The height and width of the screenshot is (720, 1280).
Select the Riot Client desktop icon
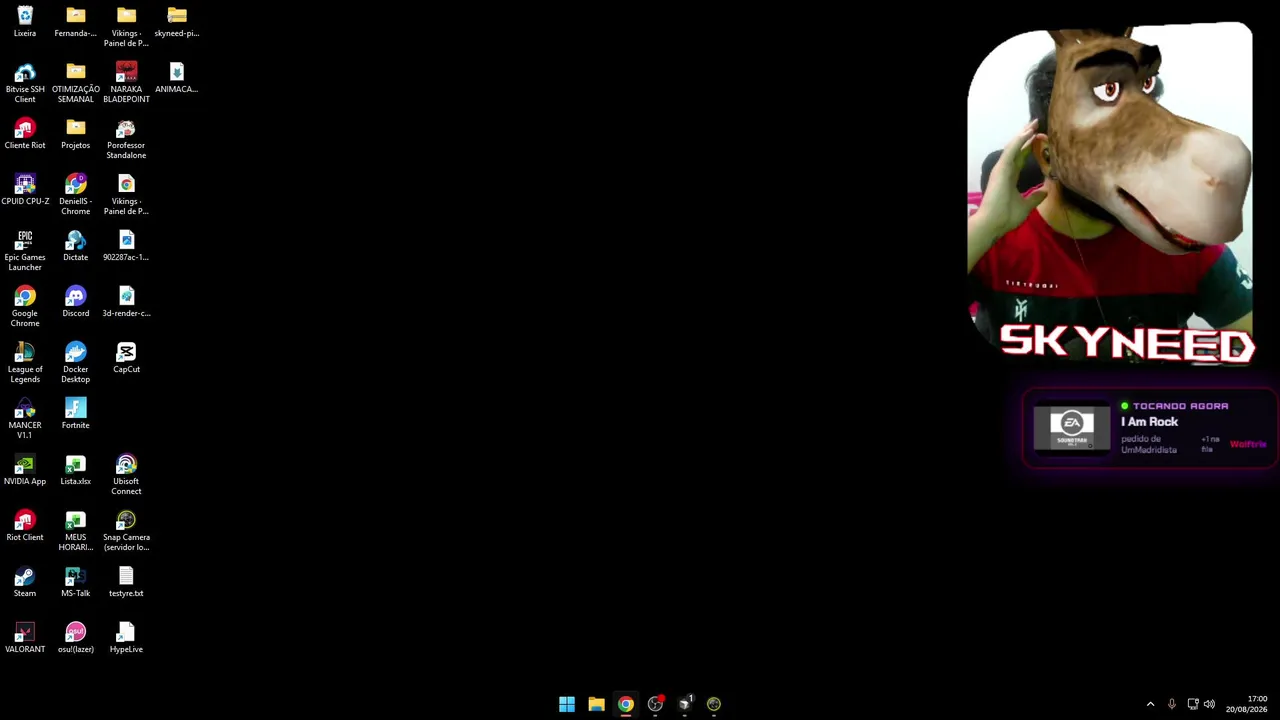25,527
